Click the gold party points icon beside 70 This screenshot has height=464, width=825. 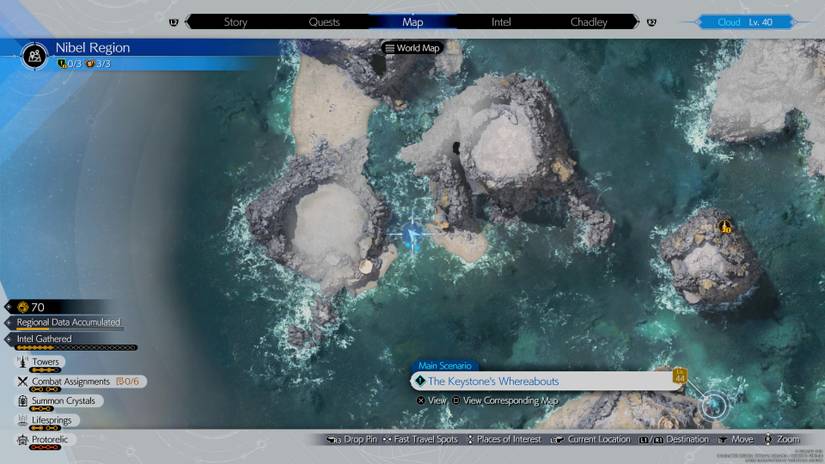[x=22, y=307]
